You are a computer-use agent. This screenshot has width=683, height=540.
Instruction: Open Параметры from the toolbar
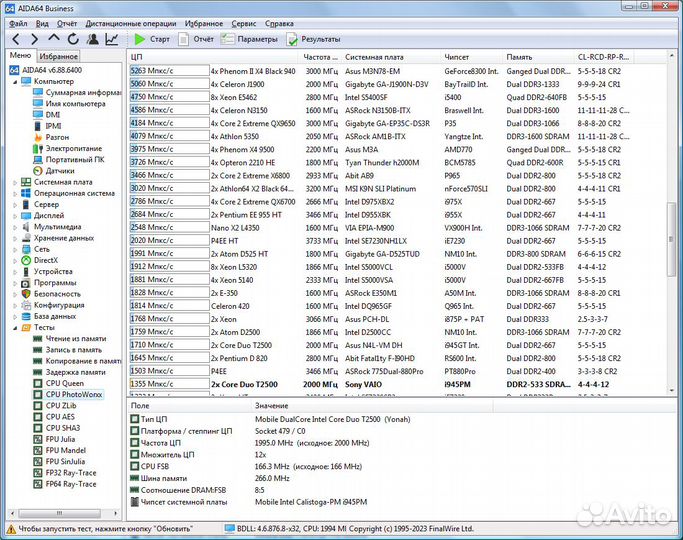point(250,39)
